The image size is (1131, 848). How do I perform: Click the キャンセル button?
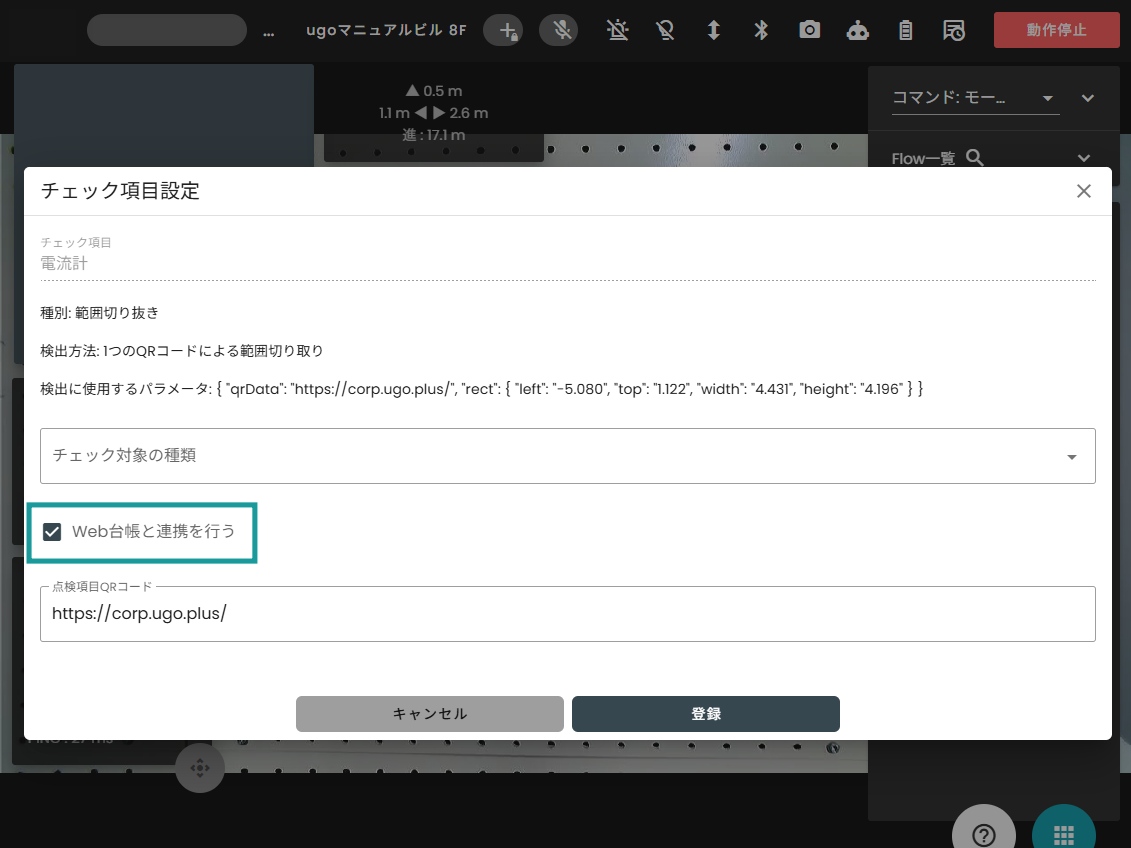coord(430,714)
